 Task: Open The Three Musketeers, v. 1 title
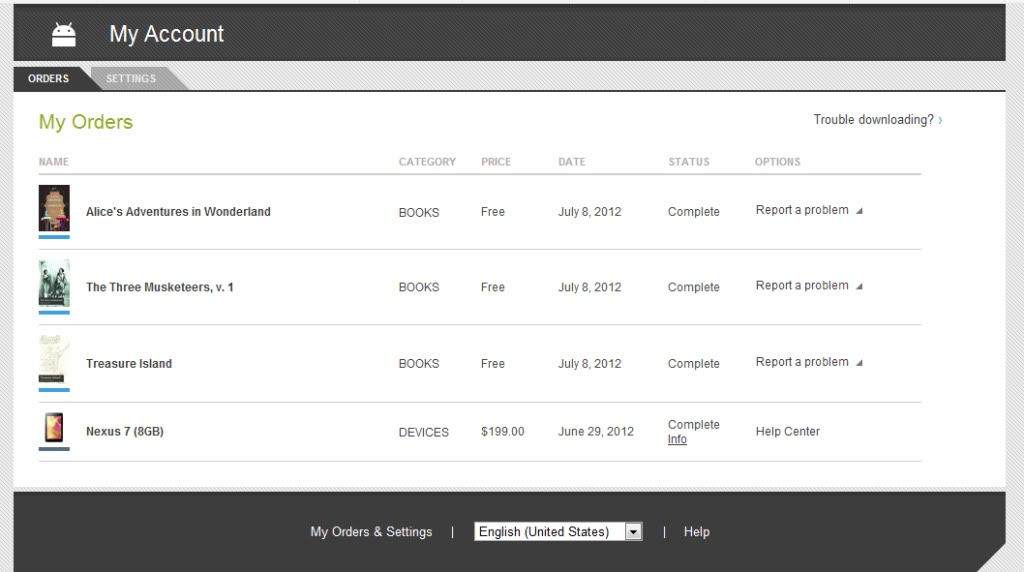[x=160, y=287]
